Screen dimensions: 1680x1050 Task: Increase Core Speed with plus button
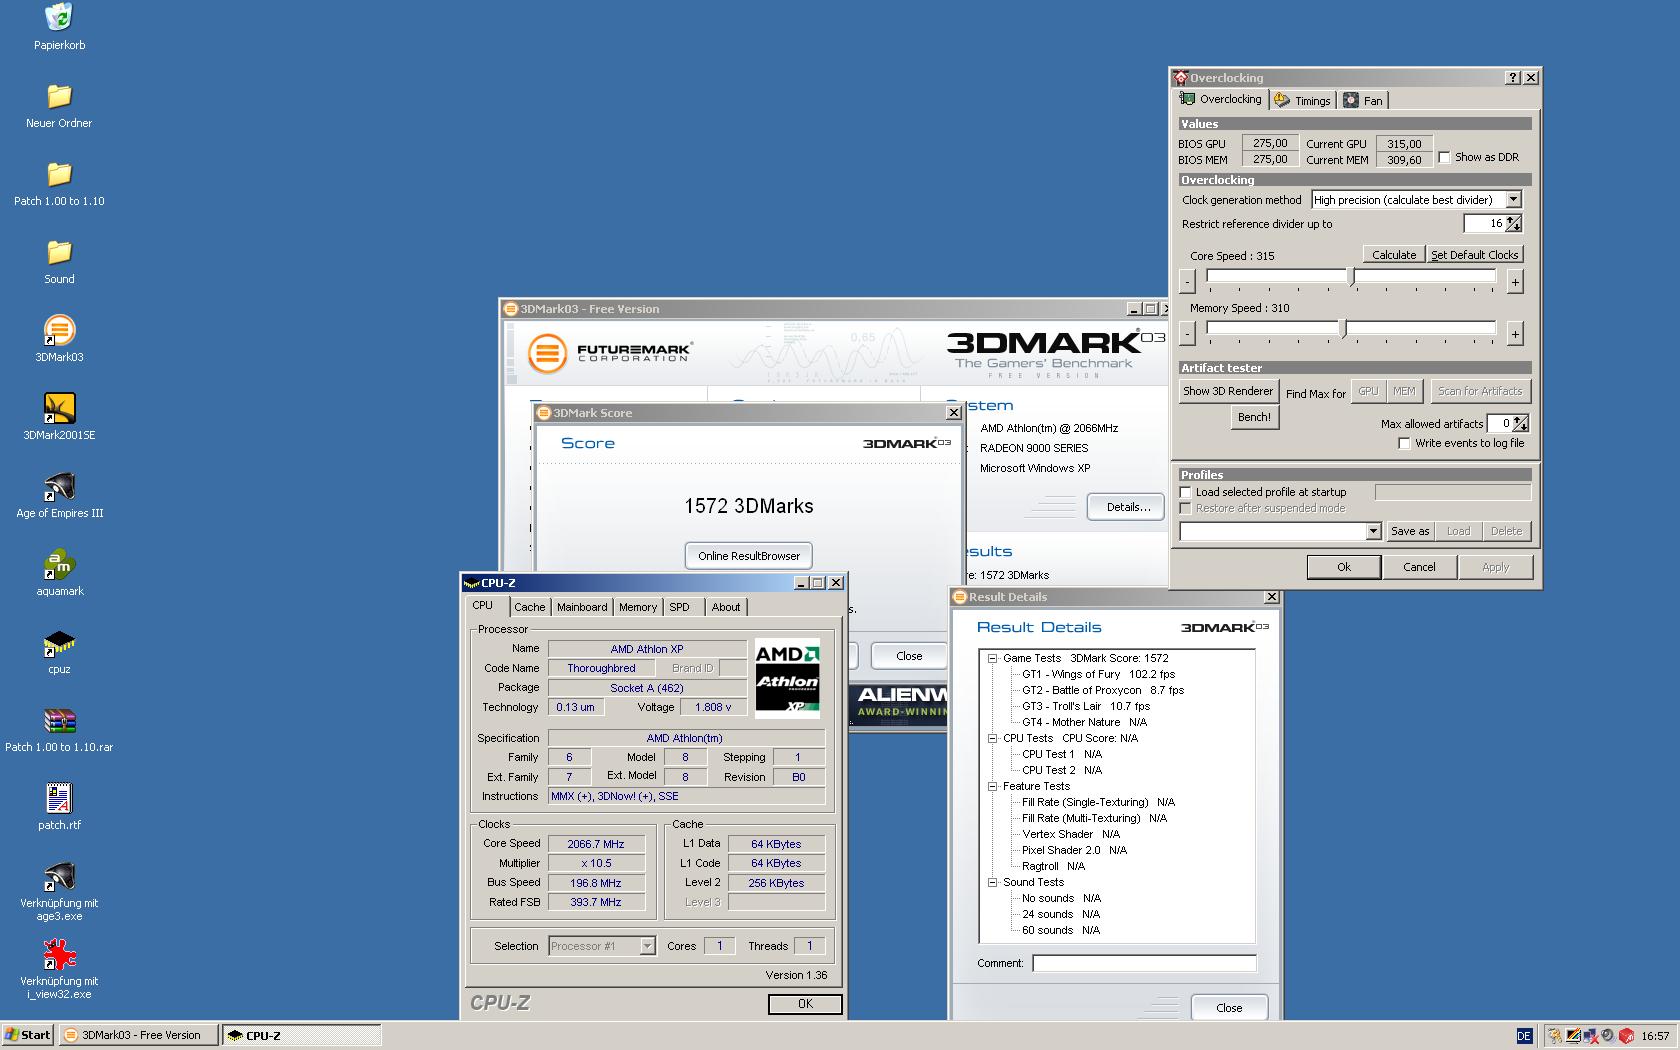[x=1515, y=282]
